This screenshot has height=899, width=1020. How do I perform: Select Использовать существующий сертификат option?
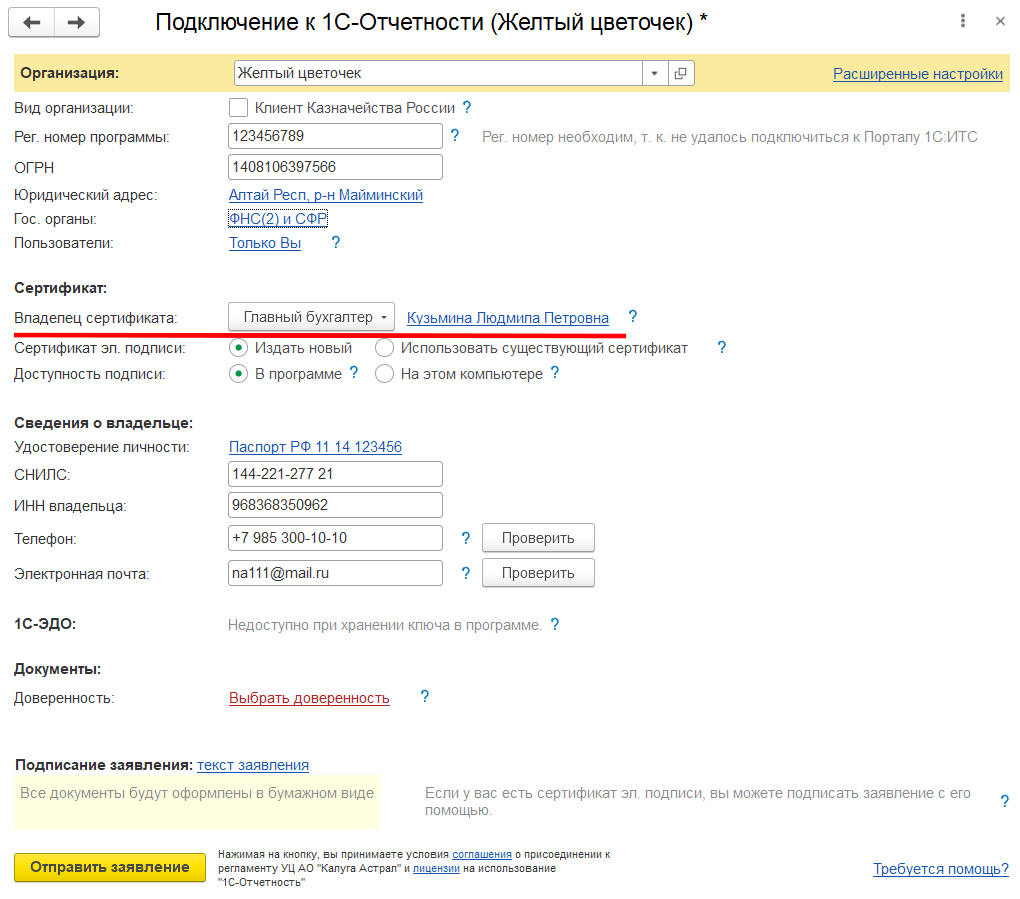[384, 348]
